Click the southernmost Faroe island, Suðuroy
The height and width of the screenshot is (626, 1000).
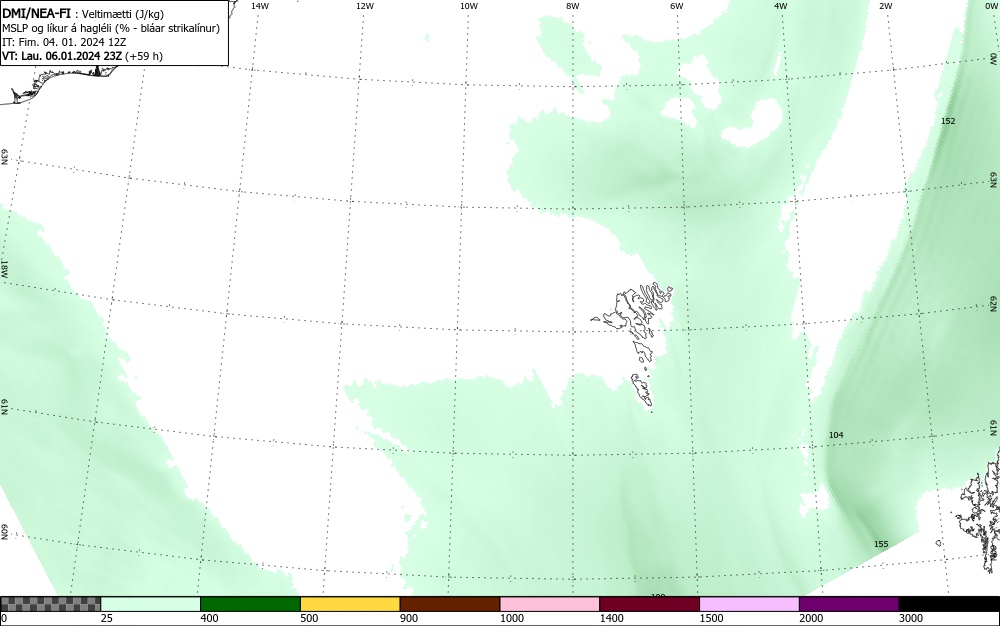(642, 390)
